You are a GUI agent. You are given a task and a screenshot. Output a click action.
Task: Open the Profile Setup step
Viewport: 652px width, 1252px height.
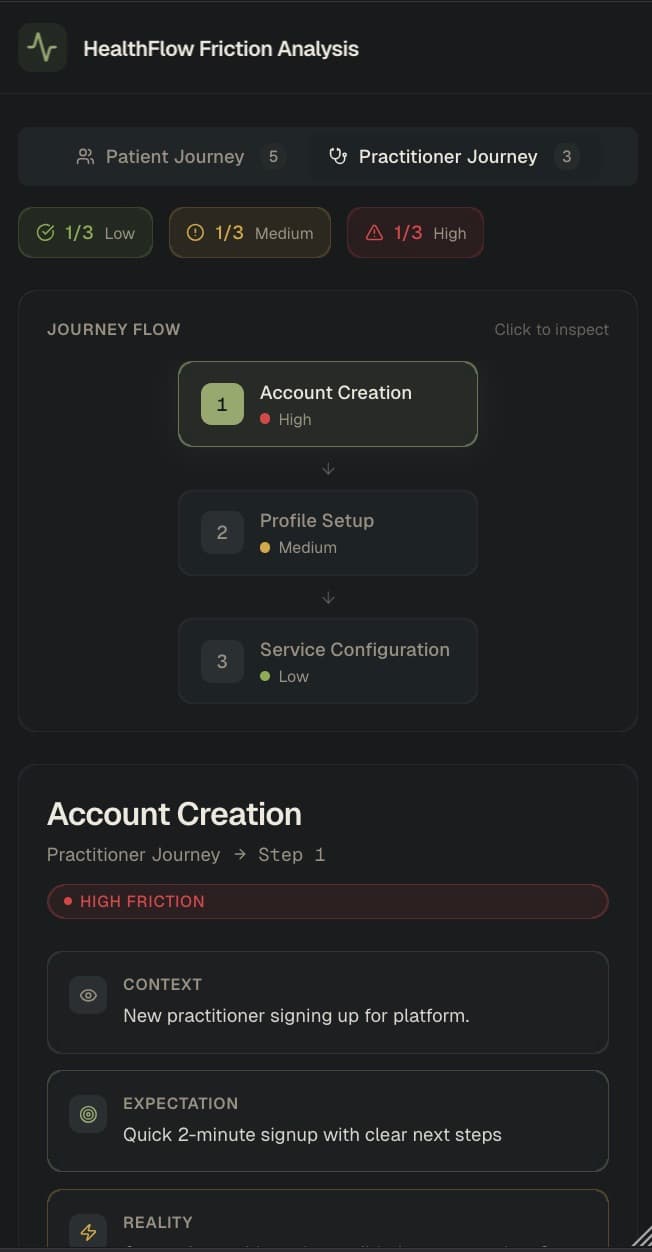tap(328, 532)
